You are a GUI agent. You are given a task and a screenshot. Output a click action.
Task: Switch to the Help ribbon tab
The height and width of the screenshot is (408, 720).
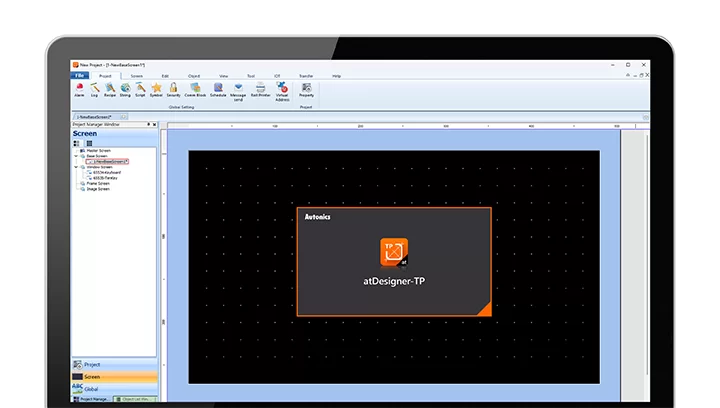(x=337, y=76)
